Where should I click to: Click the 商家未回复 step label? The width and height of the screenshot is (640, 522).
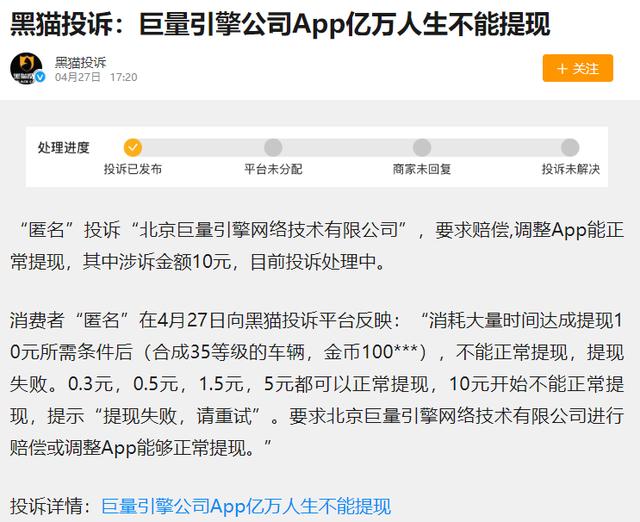coord(422,169)
